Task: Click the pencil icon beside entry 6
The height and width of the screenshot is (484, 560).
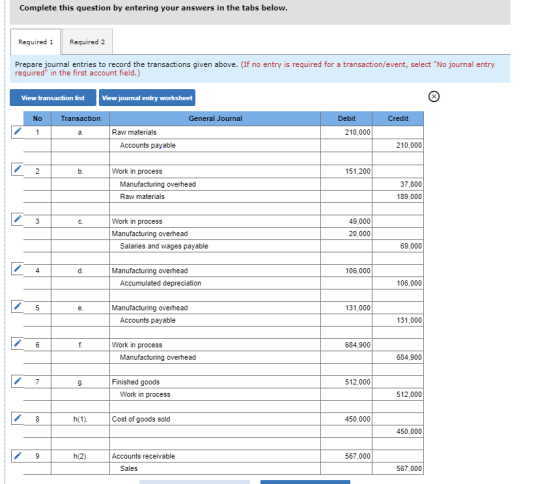Action: point(17,343)
